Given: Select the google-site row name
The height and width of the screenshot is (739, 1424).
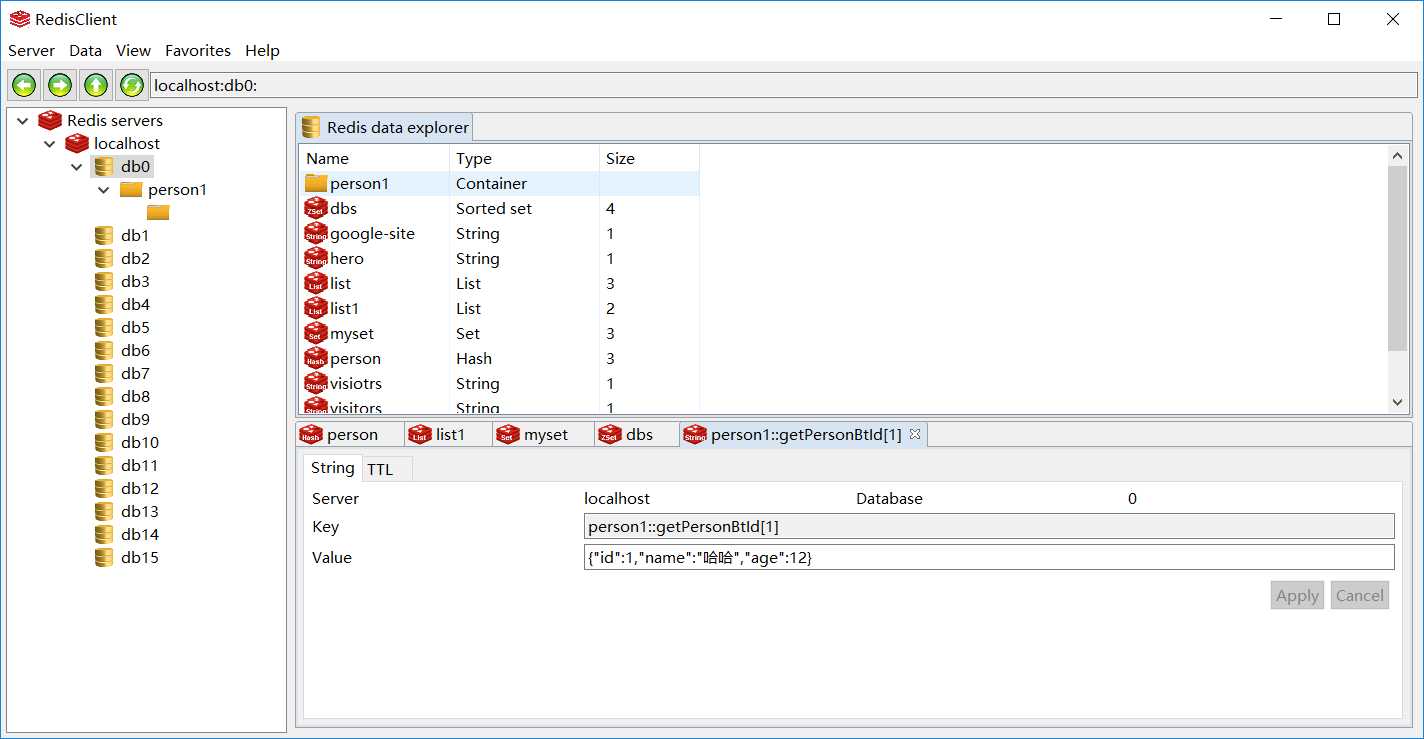Looking at the screenshot, I should (372, 233).
